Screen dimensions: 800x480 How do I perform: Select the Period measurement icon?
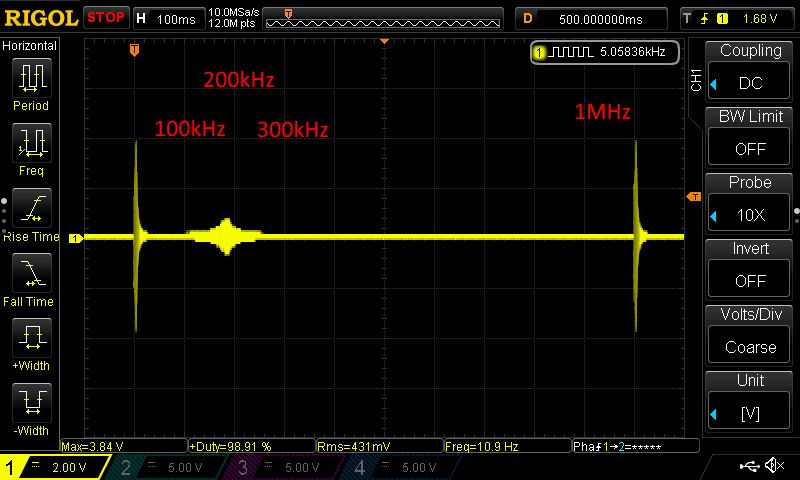point(32,78)
